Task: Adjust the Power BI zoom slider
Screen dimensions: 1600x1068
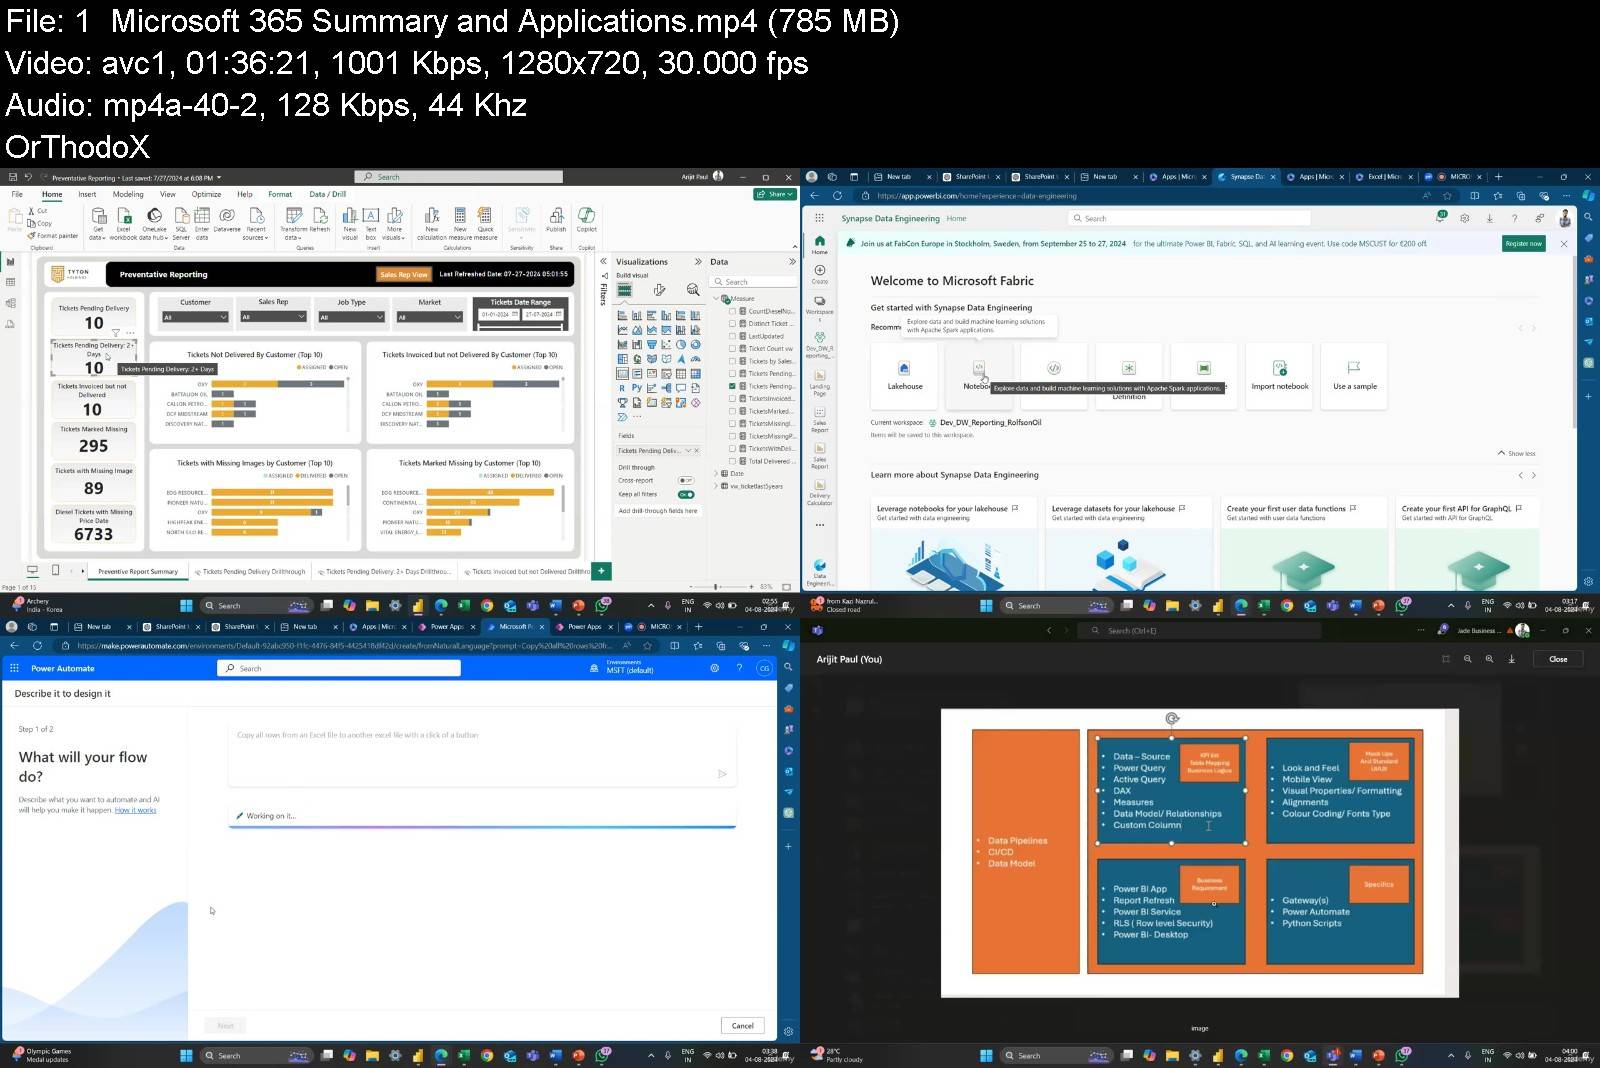Action: click(716, 587)
